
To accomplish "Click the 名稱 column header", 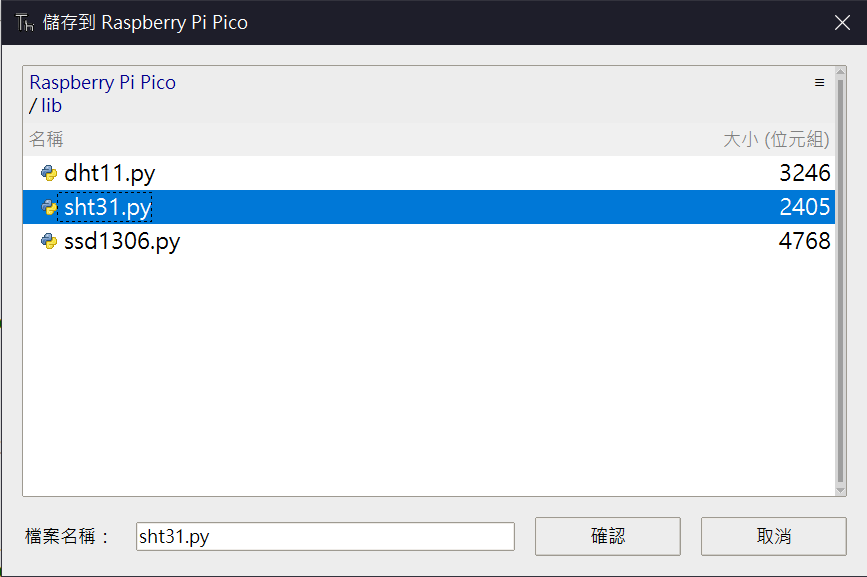I will point(46,139).
